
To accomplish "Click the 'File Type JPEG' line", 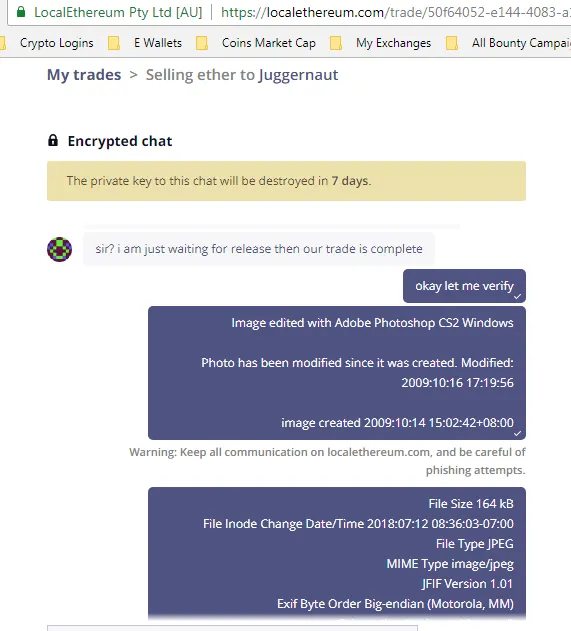I will 475,544.
